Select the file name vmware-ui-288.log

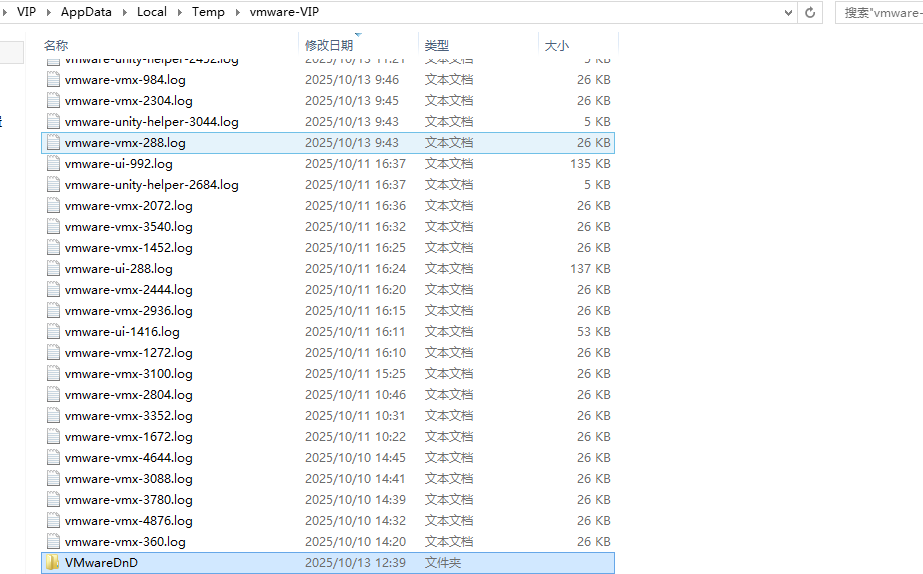tap(118, 268)
